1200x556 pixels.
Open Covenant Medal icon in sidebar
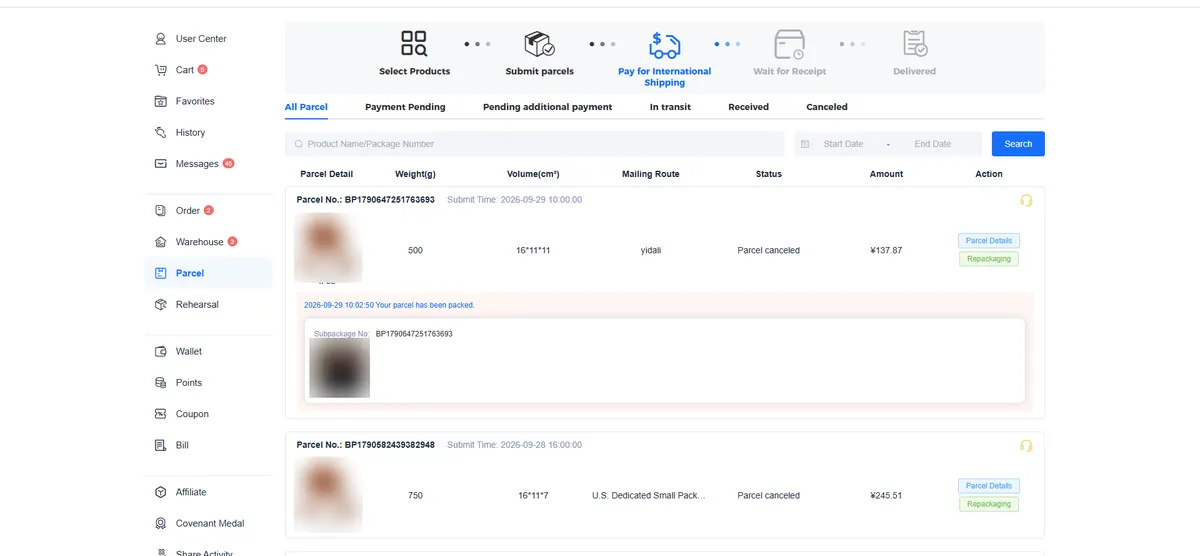(161, 523)
